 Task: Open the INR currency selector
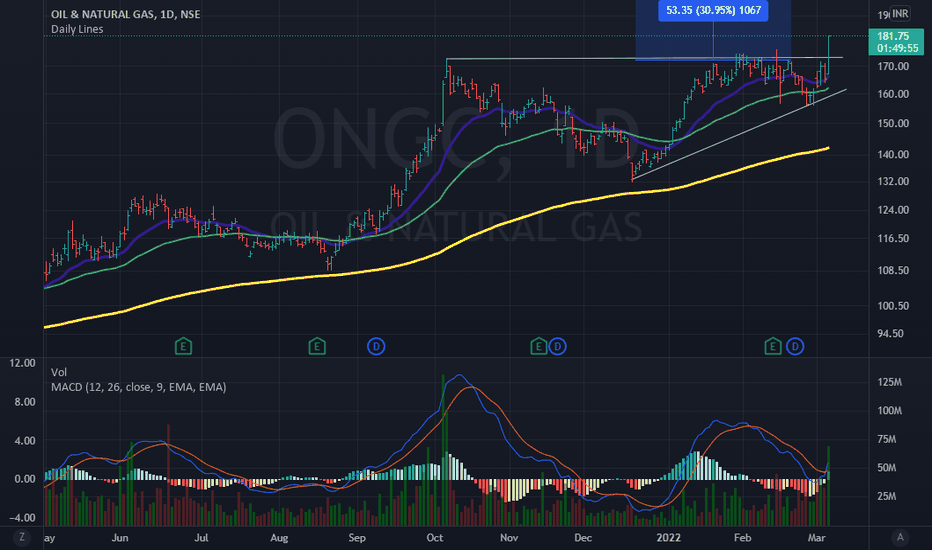tap(900, 14)
